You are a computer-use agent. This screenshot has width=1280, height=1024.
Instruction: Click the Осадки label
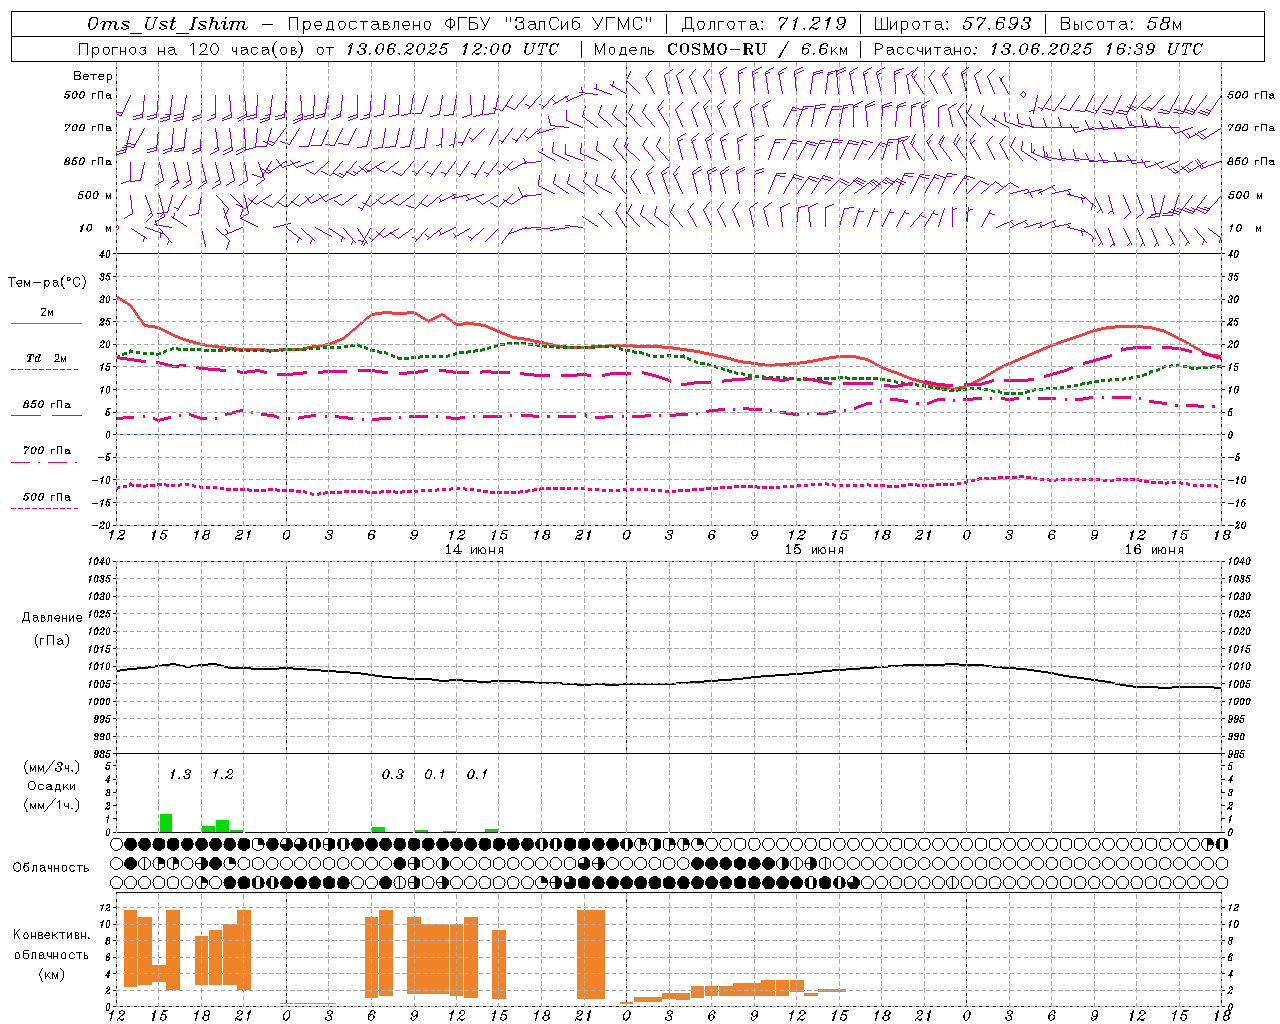tap(52, 786)
